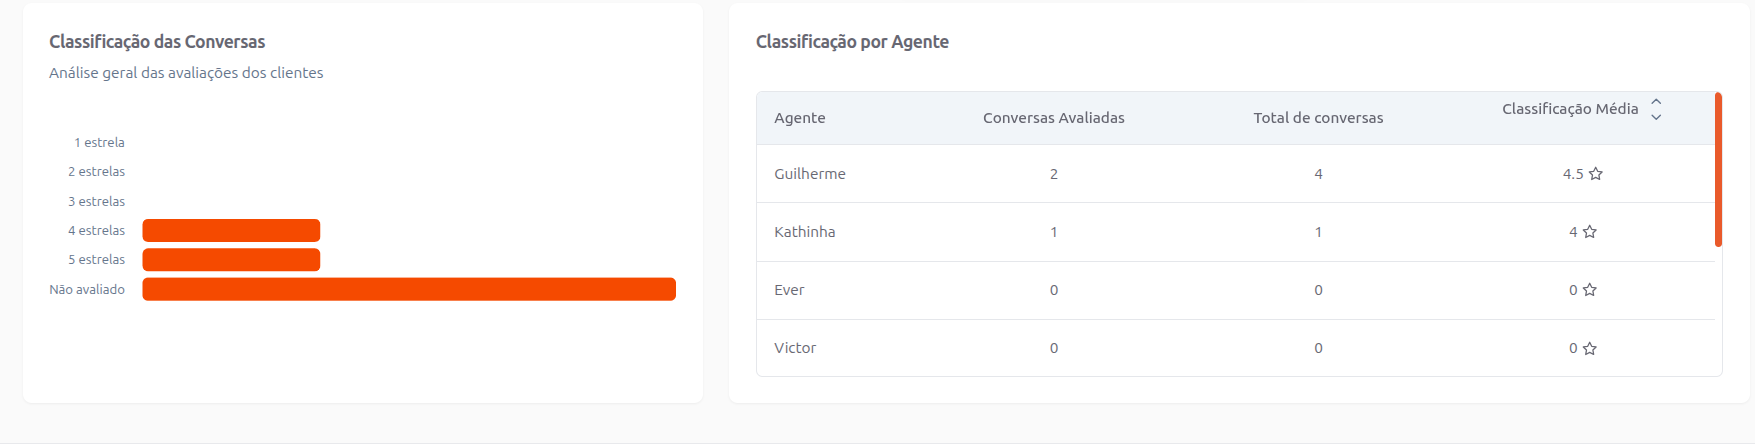
Task: Click the Não avaliado chart label
Action: click(87, 290)
